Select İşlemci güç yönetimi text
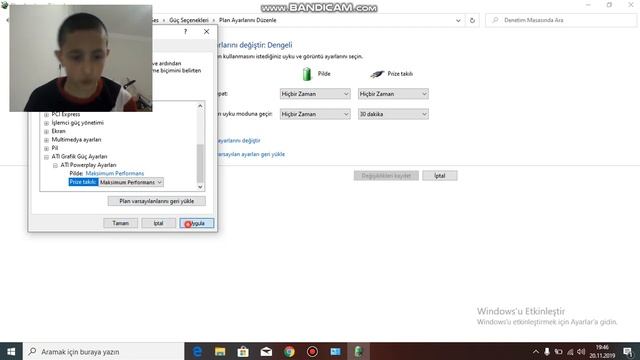Screen dimensions: 640x360 (x=78, y=122)
